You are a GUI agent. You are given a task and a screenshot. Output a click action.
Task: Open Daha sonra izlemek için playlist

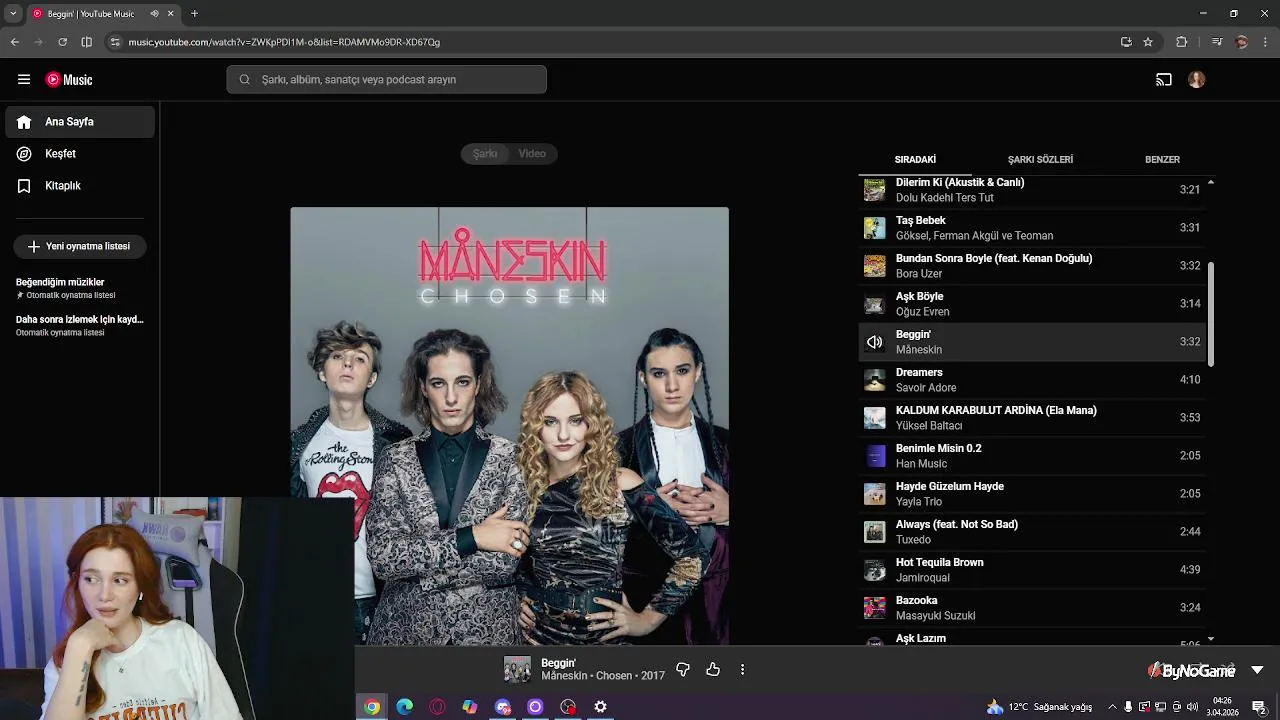point(80,325)
